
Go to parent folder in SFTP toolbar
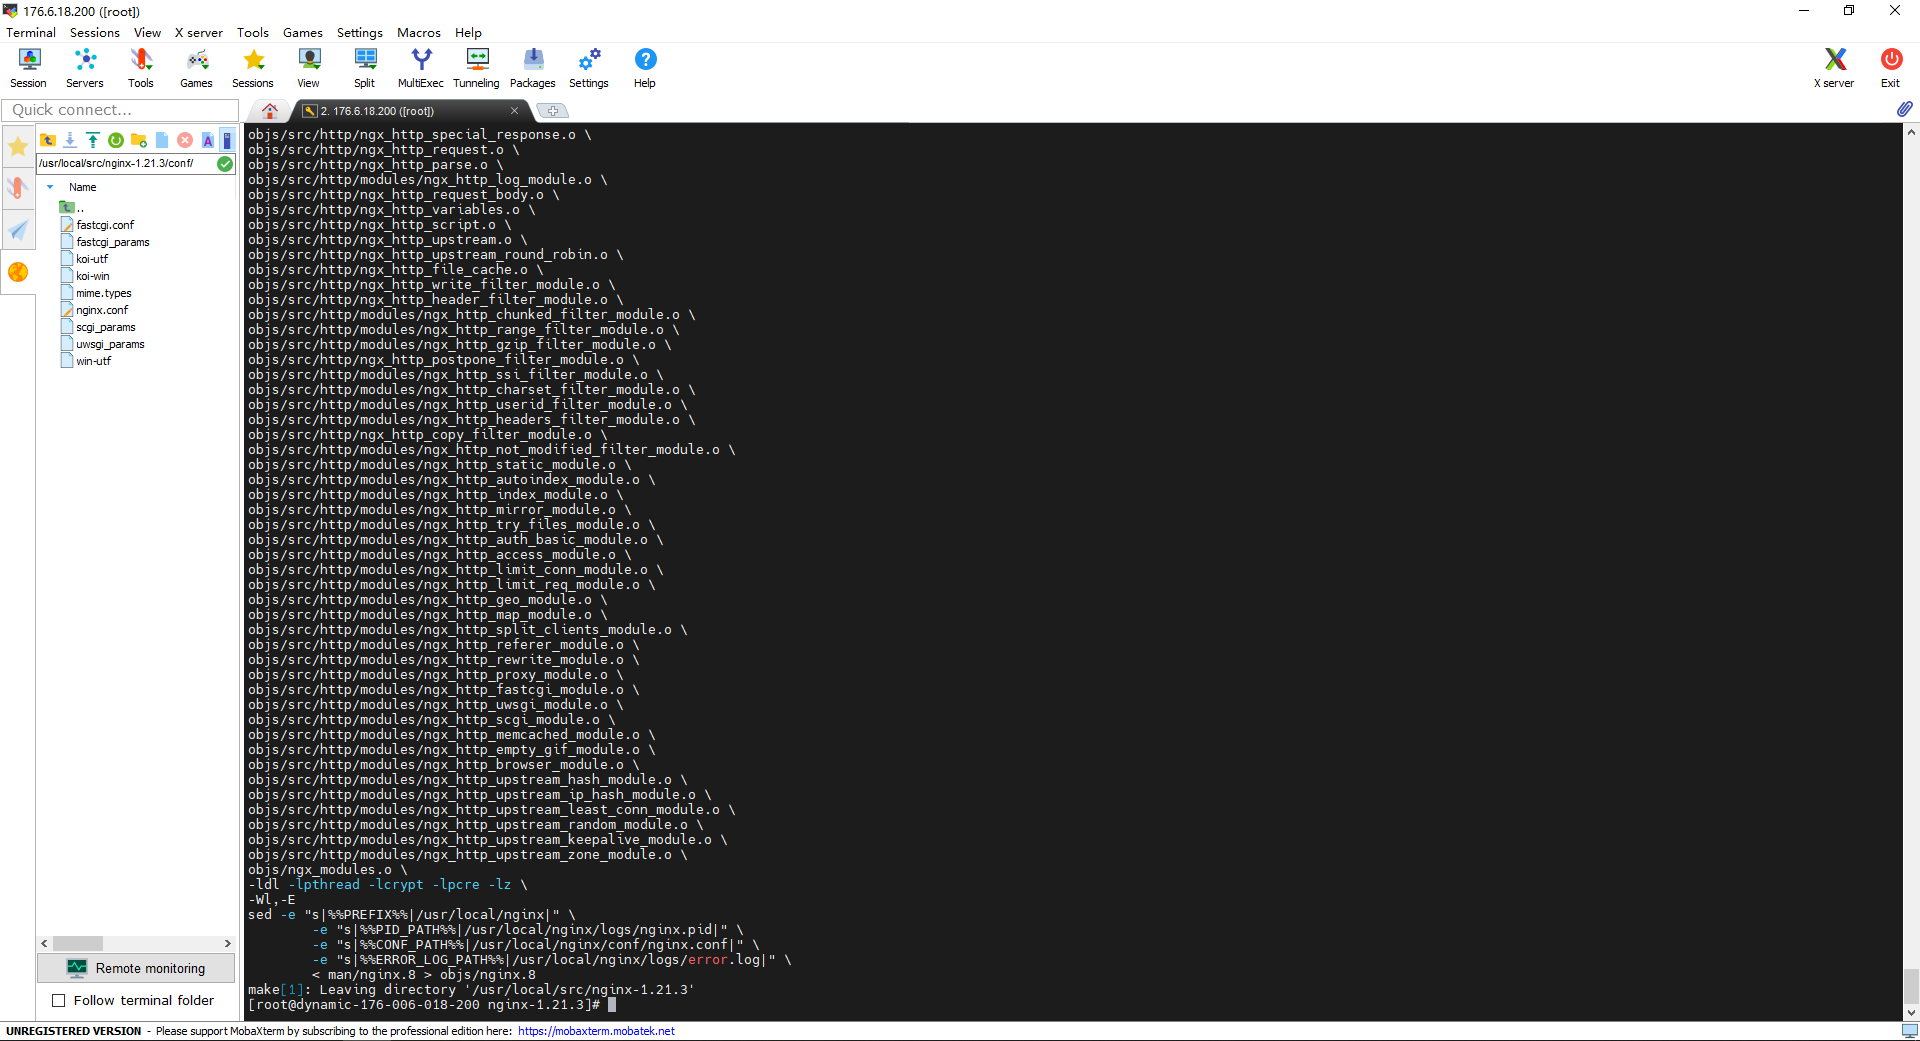point(48,140)
